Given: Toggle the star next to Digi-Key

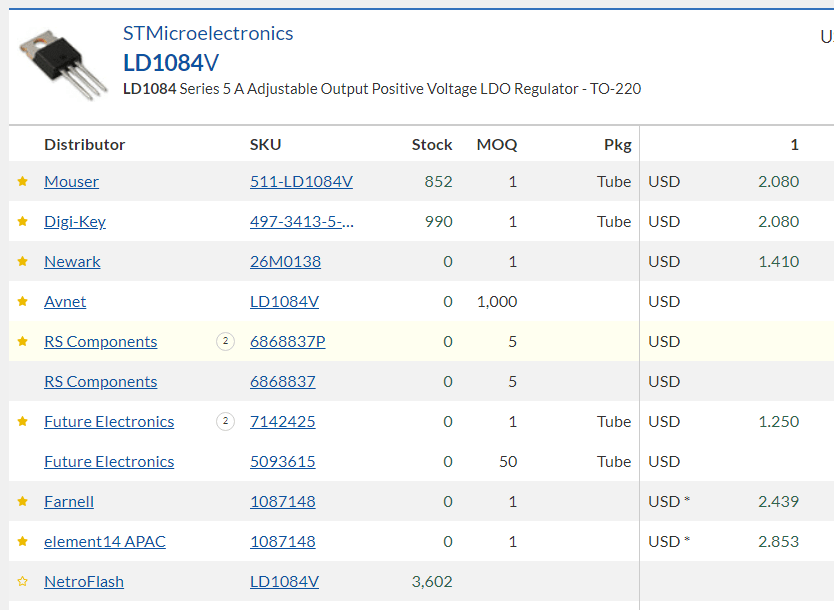Looking at the screenshot, I should (22, 221).
